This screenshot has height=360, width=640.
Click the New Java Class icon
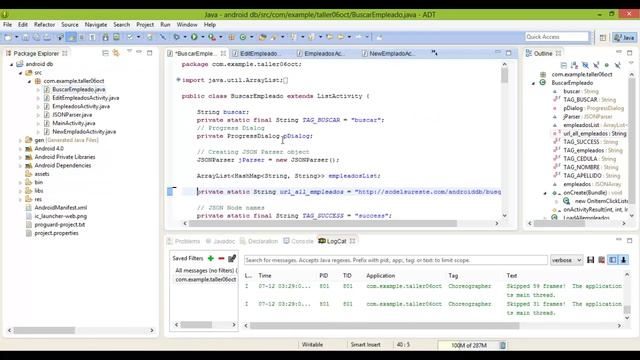pyautogui.click(x=243, y=37)
